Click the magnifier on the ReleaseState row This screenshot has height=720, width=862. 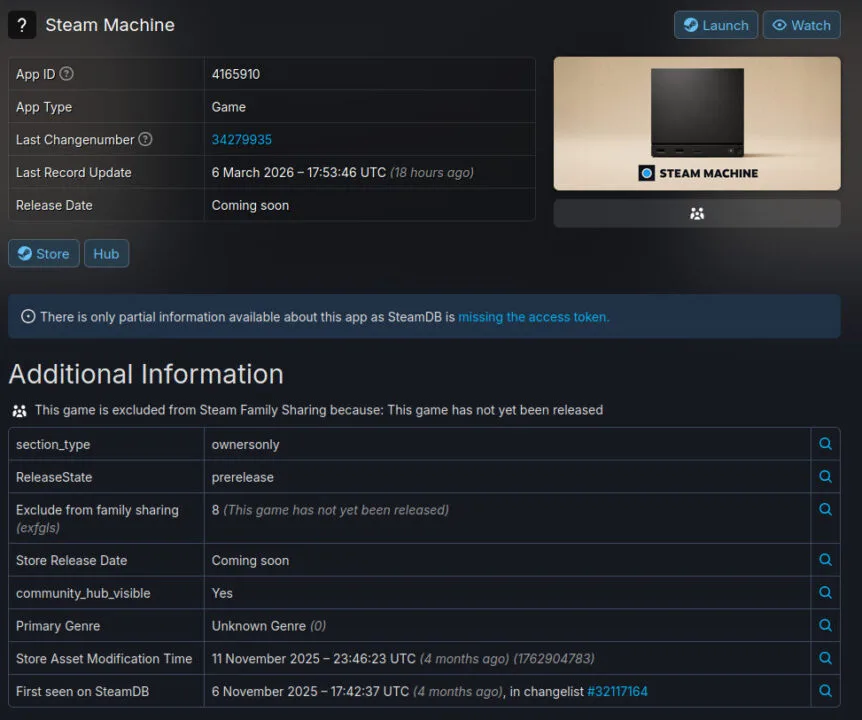coord(826,477)
